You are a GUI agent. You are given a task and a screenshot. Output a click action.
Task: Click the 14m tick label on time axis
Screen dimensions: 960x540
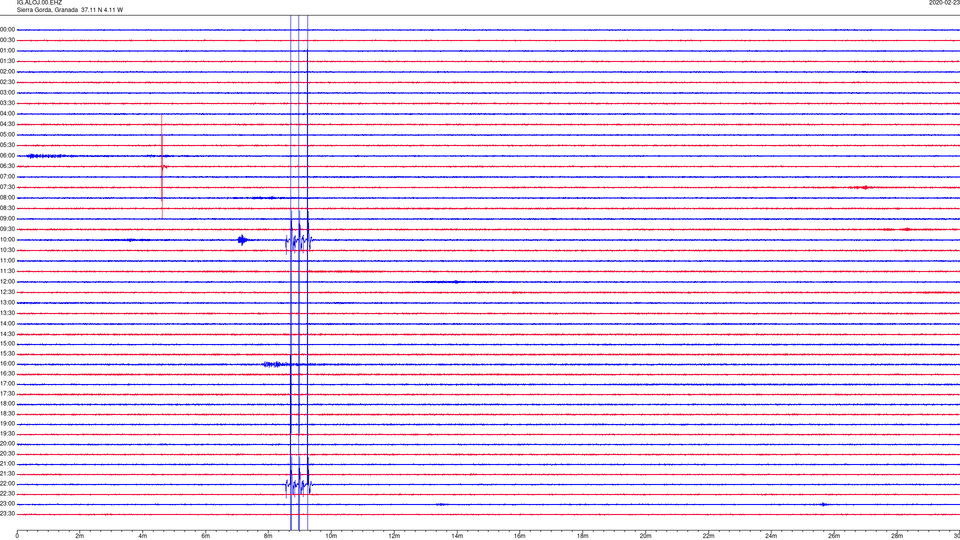(x=457, y=536)
